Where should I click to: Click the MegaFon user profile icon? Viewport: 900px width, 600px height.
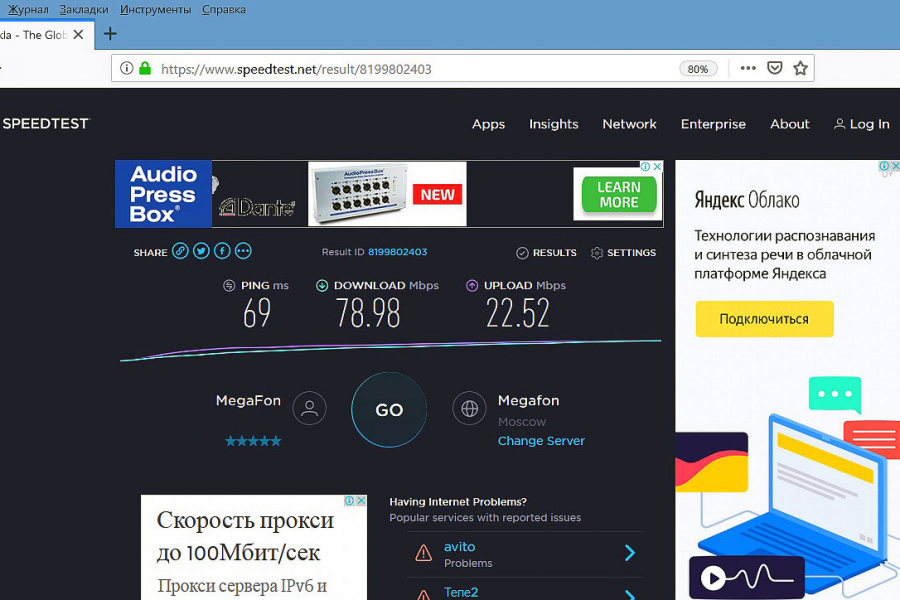309,408
